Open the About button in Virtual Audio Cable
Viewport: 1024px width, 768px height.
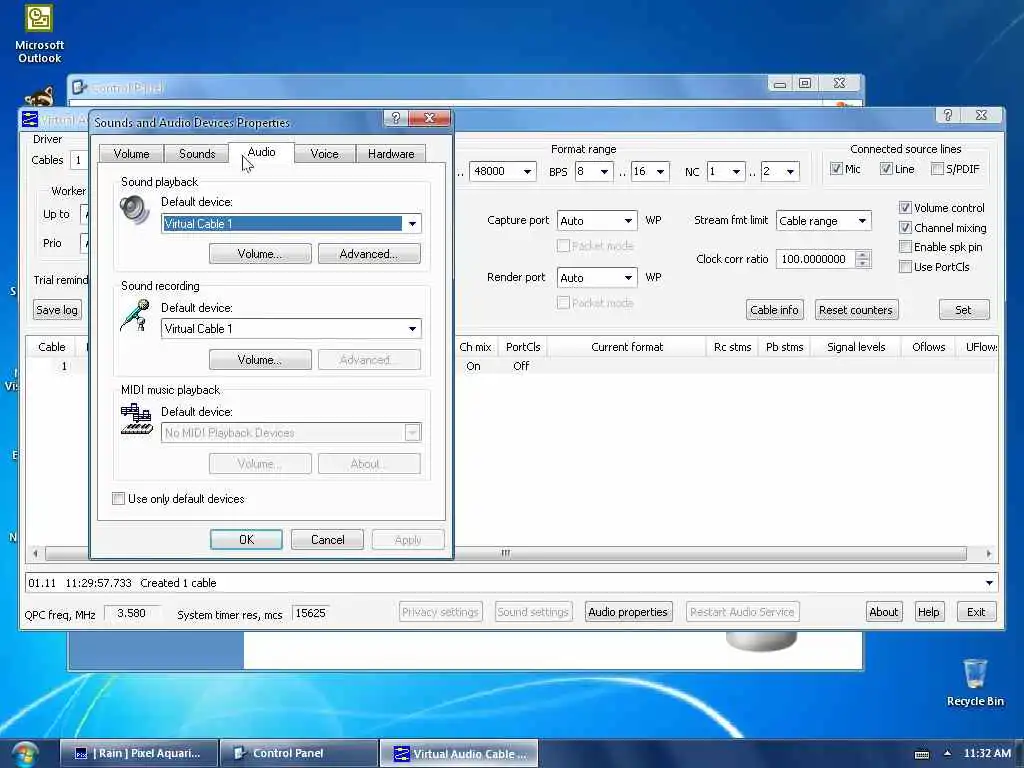point(884,612)
